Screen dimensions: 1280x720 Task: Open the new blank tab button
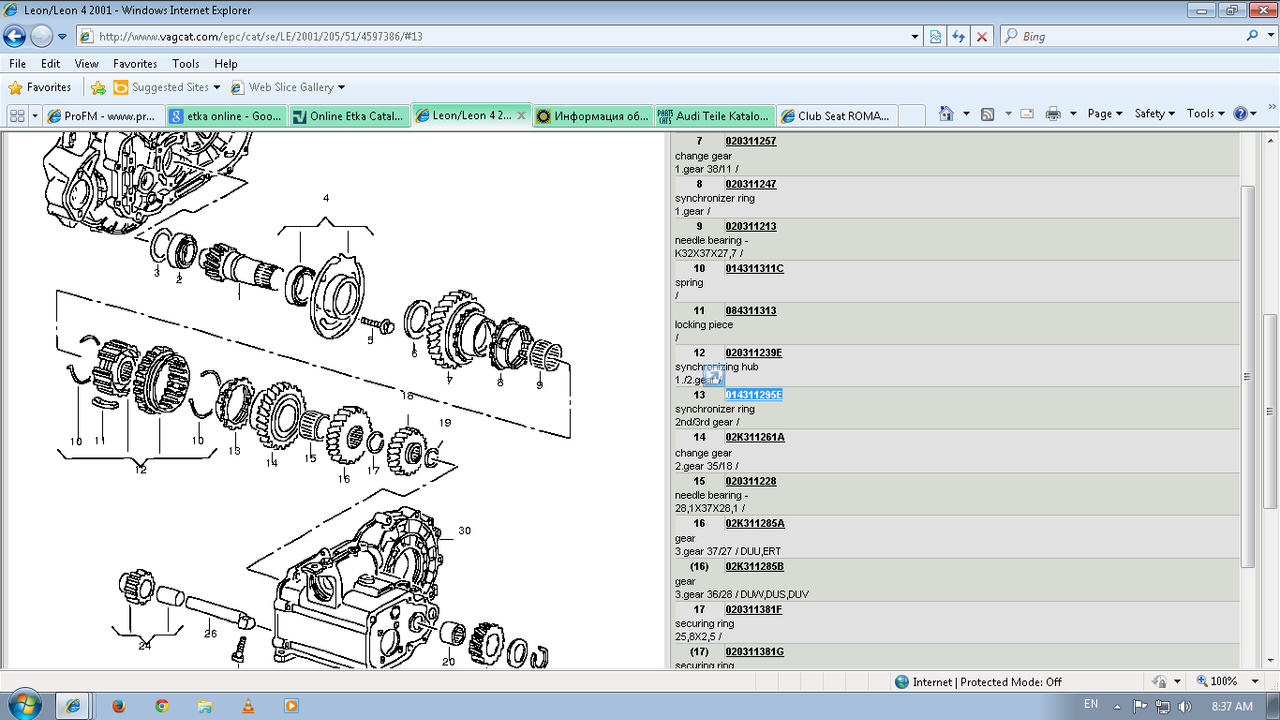pyautogui.click(x=911, y=116)
